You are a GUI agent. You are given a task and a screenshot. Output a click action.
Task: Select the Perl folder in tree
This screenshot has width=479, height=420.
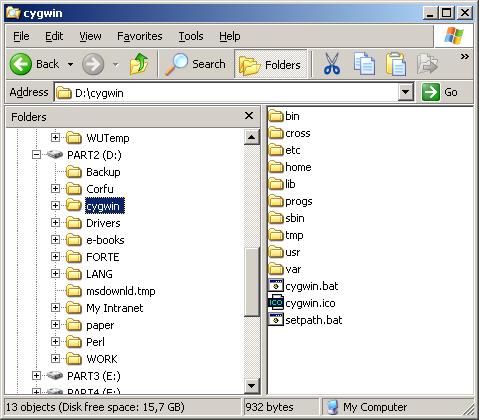(85, 342)
